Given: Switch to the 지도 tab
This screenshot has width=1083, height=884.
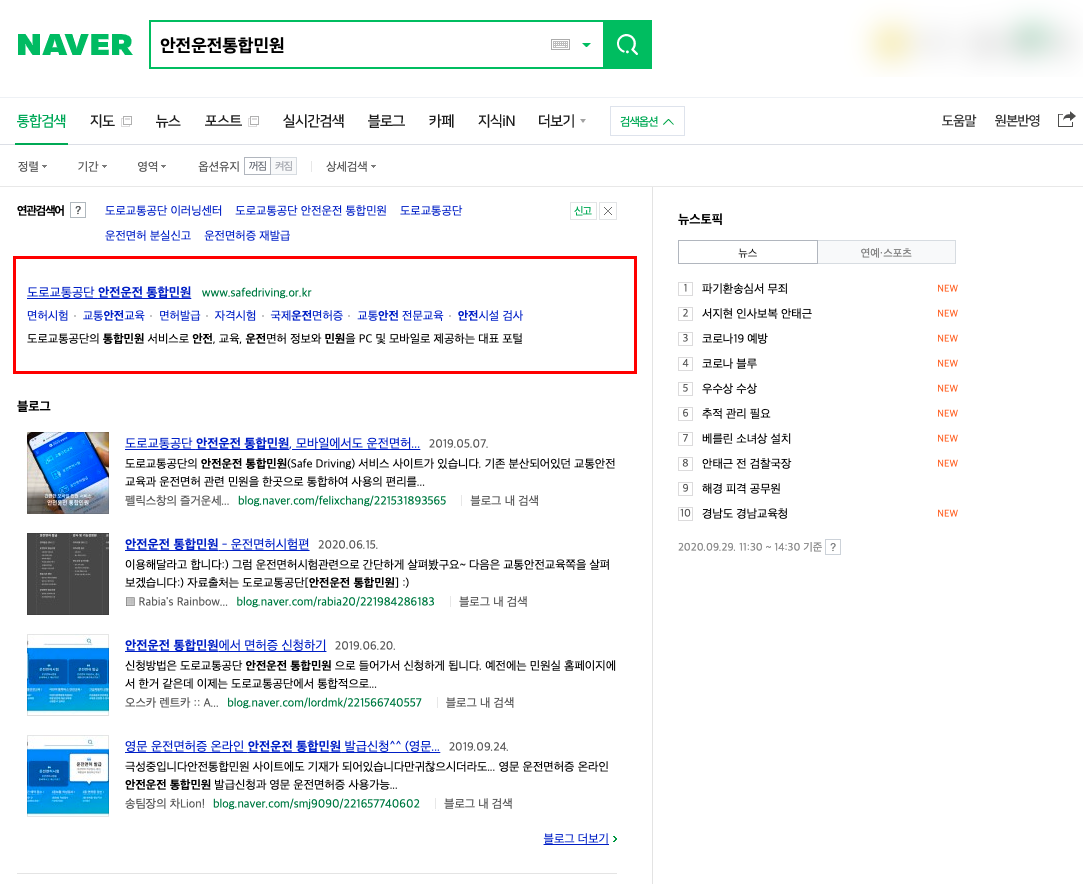Looking at the screenshot, I should [x=102, y=121].
